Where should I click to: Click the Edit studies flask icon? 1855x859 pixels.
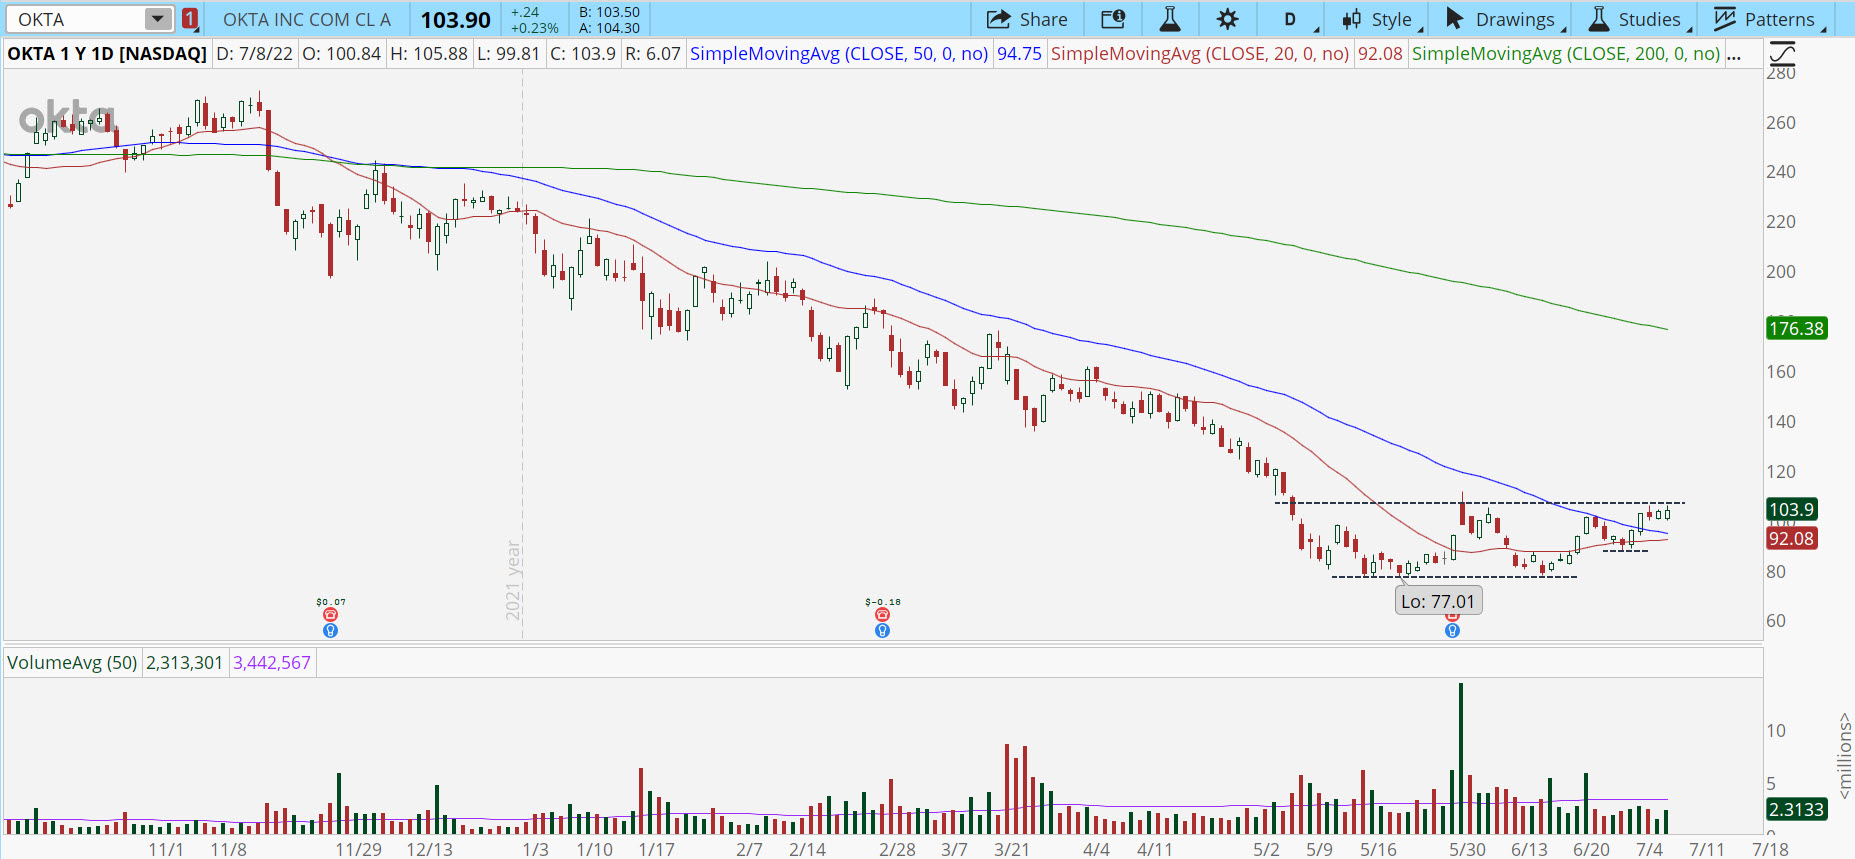[1169, 19]
